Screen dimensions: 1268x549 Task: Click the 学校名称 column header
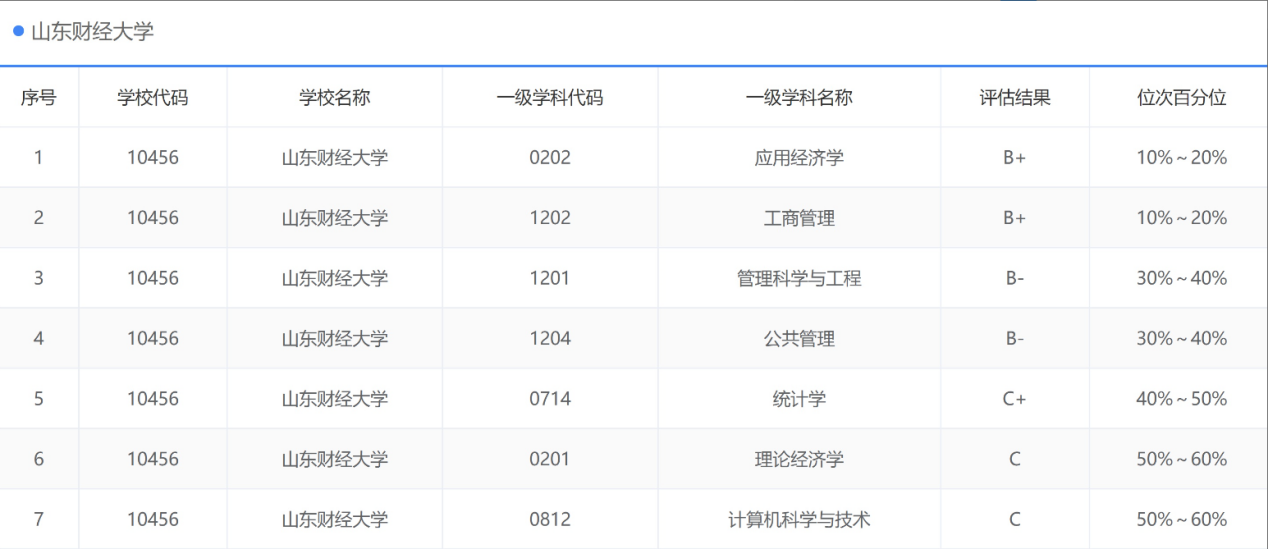click(334, 97)
